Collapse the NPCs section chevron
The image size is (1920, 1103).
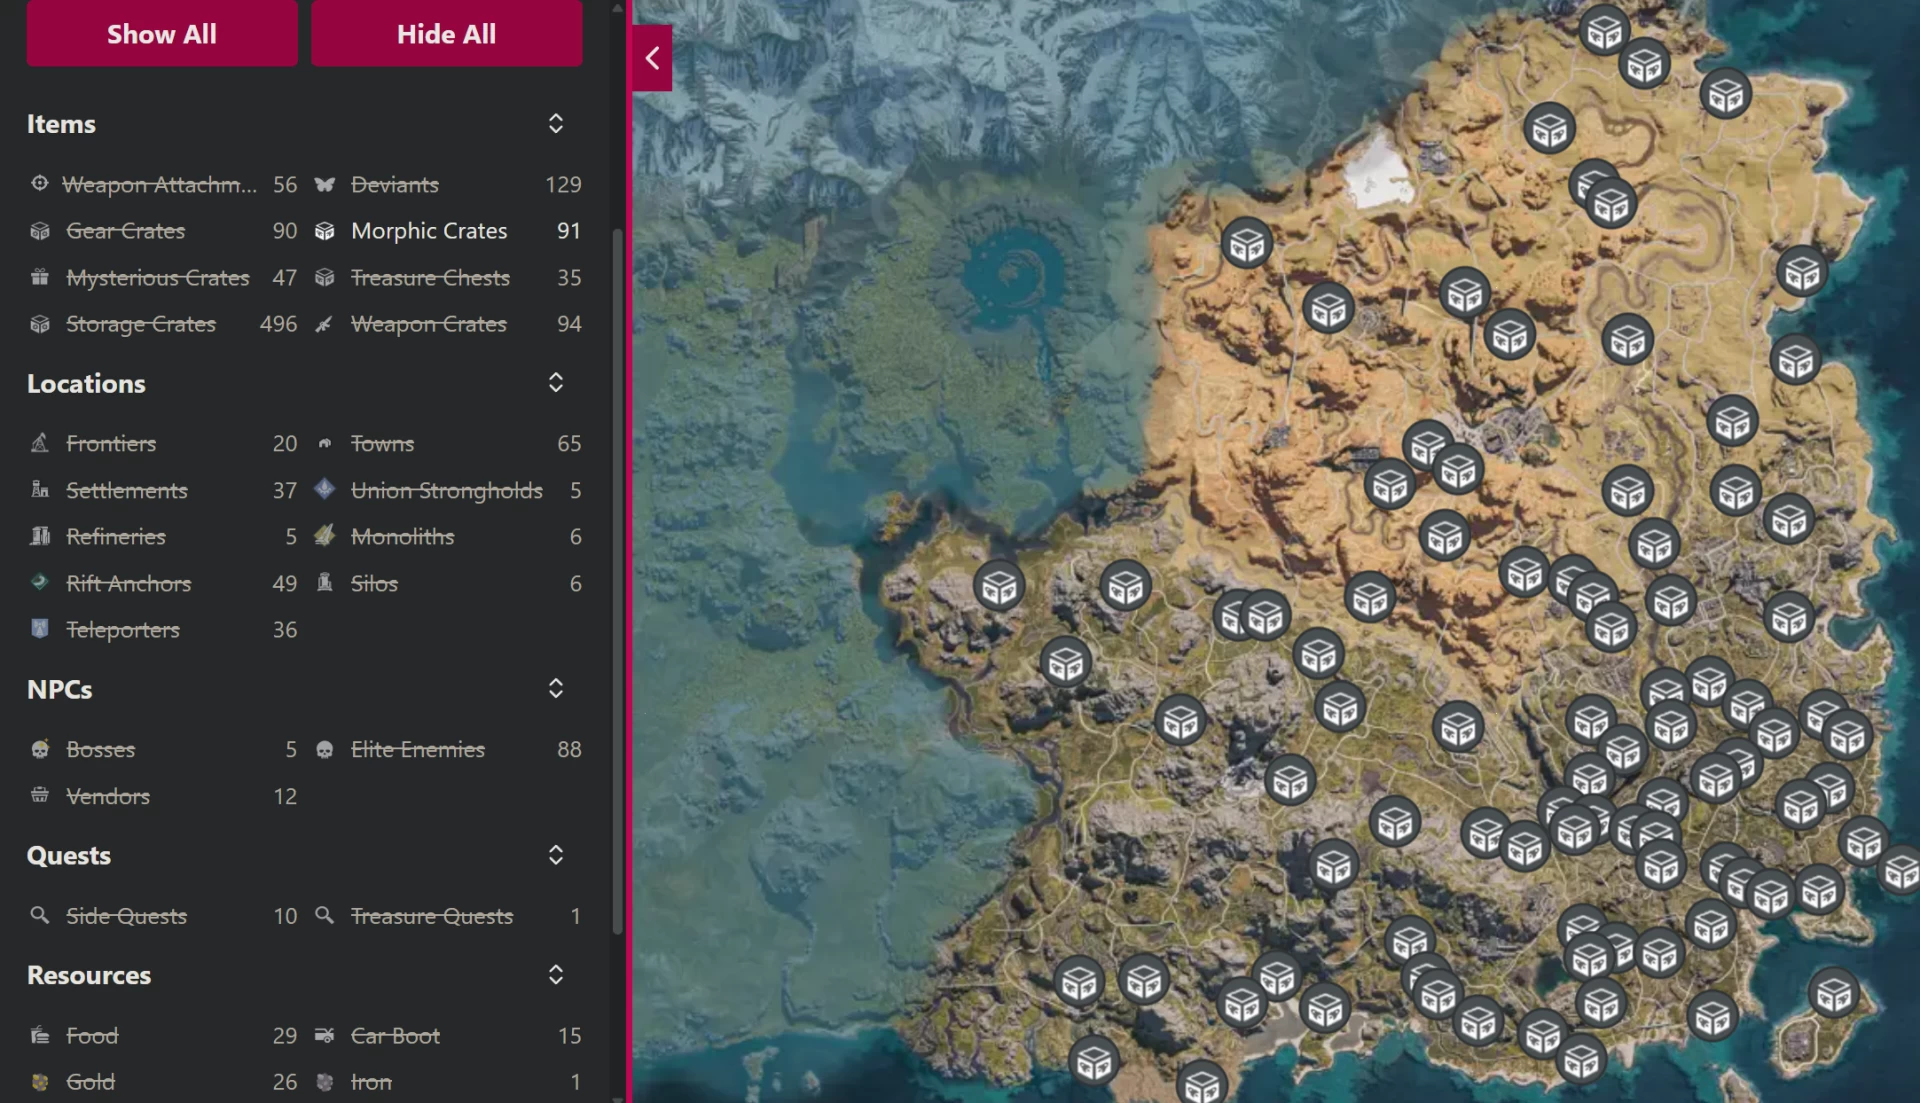pos(556,689)
